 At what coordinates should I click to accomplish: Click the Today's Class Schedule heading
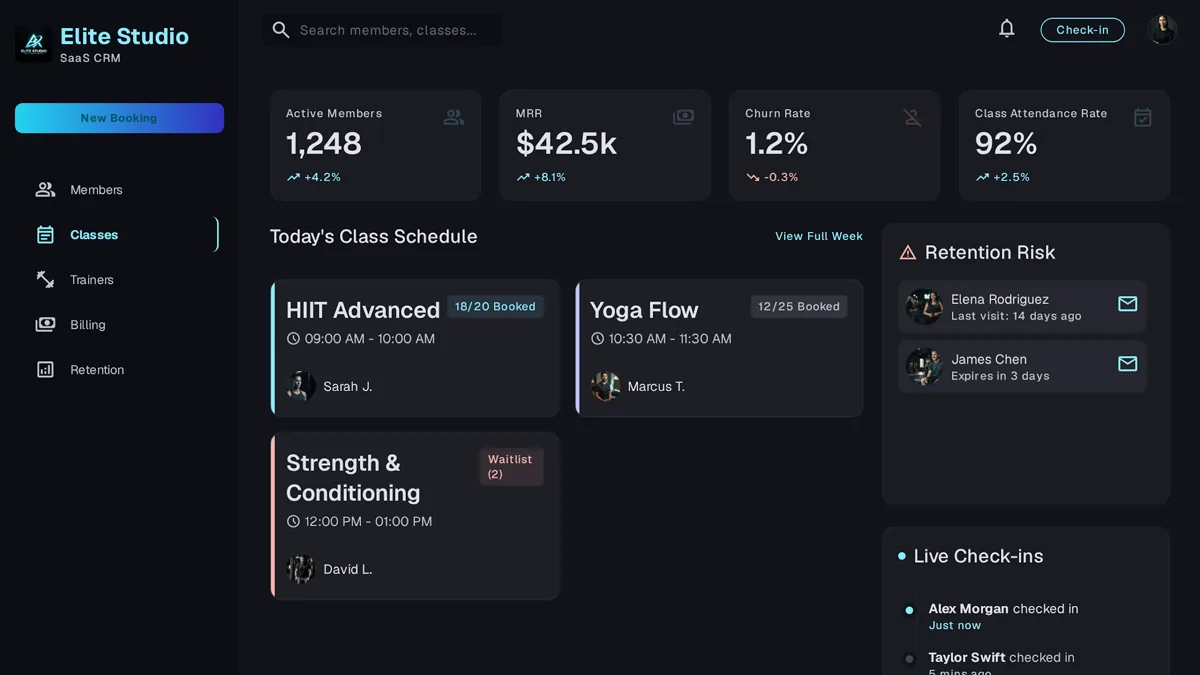point(373,237)
